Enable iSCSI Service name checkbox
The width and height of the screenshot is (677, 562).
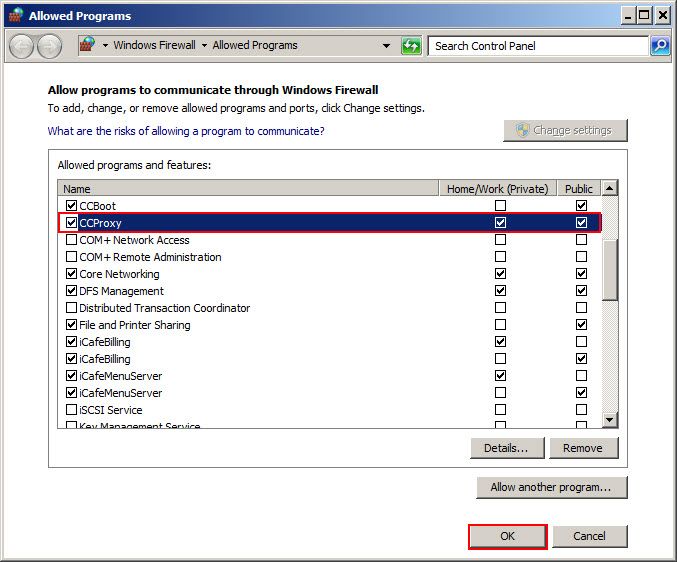click(71, 410)
